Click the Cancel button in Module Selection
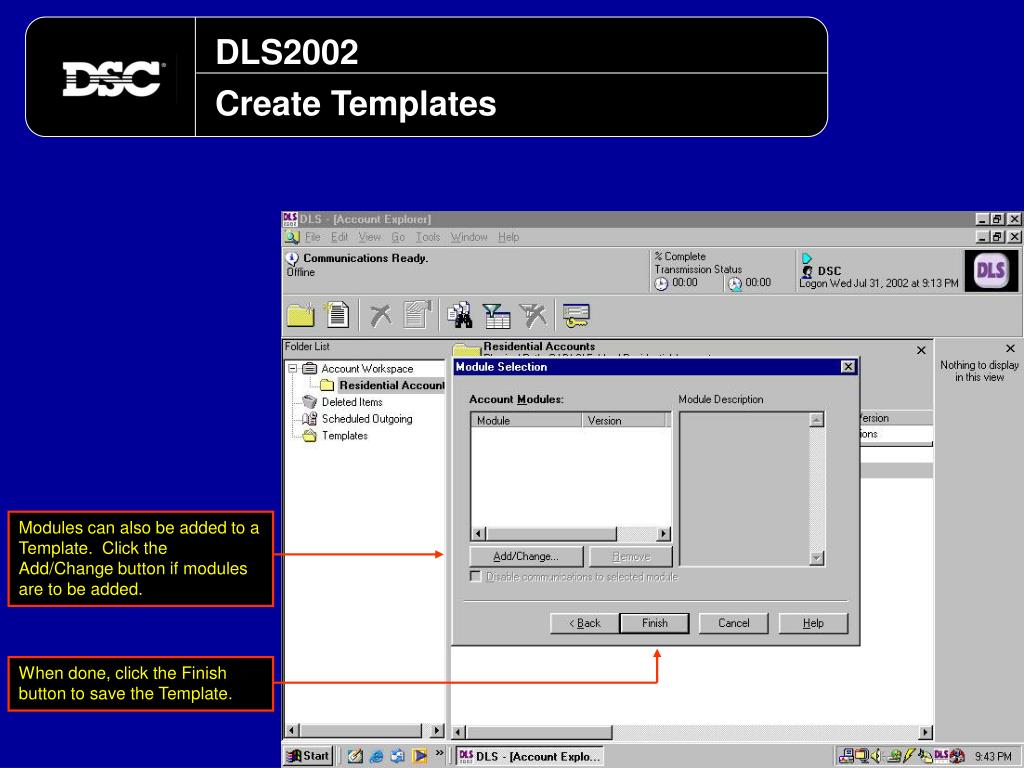This screenshot has height=768, width=1024. coord(733,623)
